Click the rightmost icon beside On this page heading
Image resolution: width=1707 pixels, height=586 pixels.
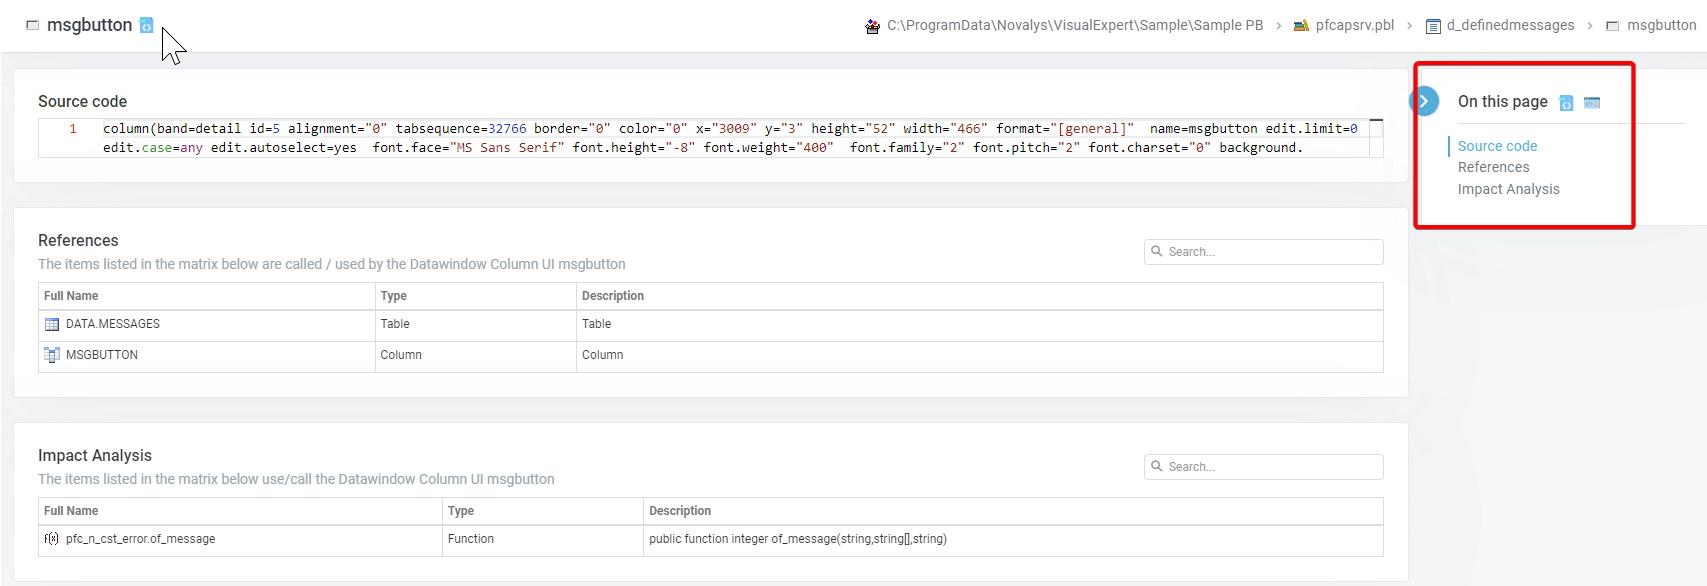point(1592,103)
